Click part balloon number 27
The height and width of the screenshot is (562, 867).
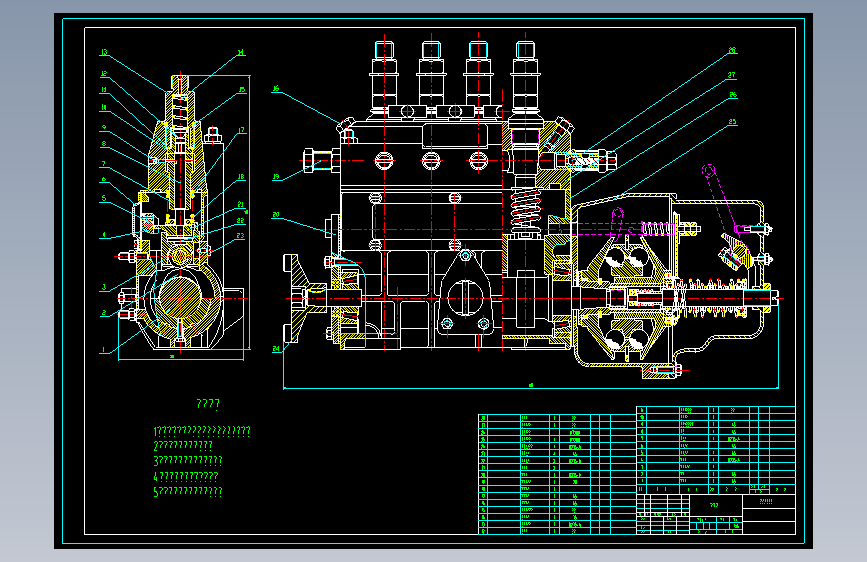(732, 75)
